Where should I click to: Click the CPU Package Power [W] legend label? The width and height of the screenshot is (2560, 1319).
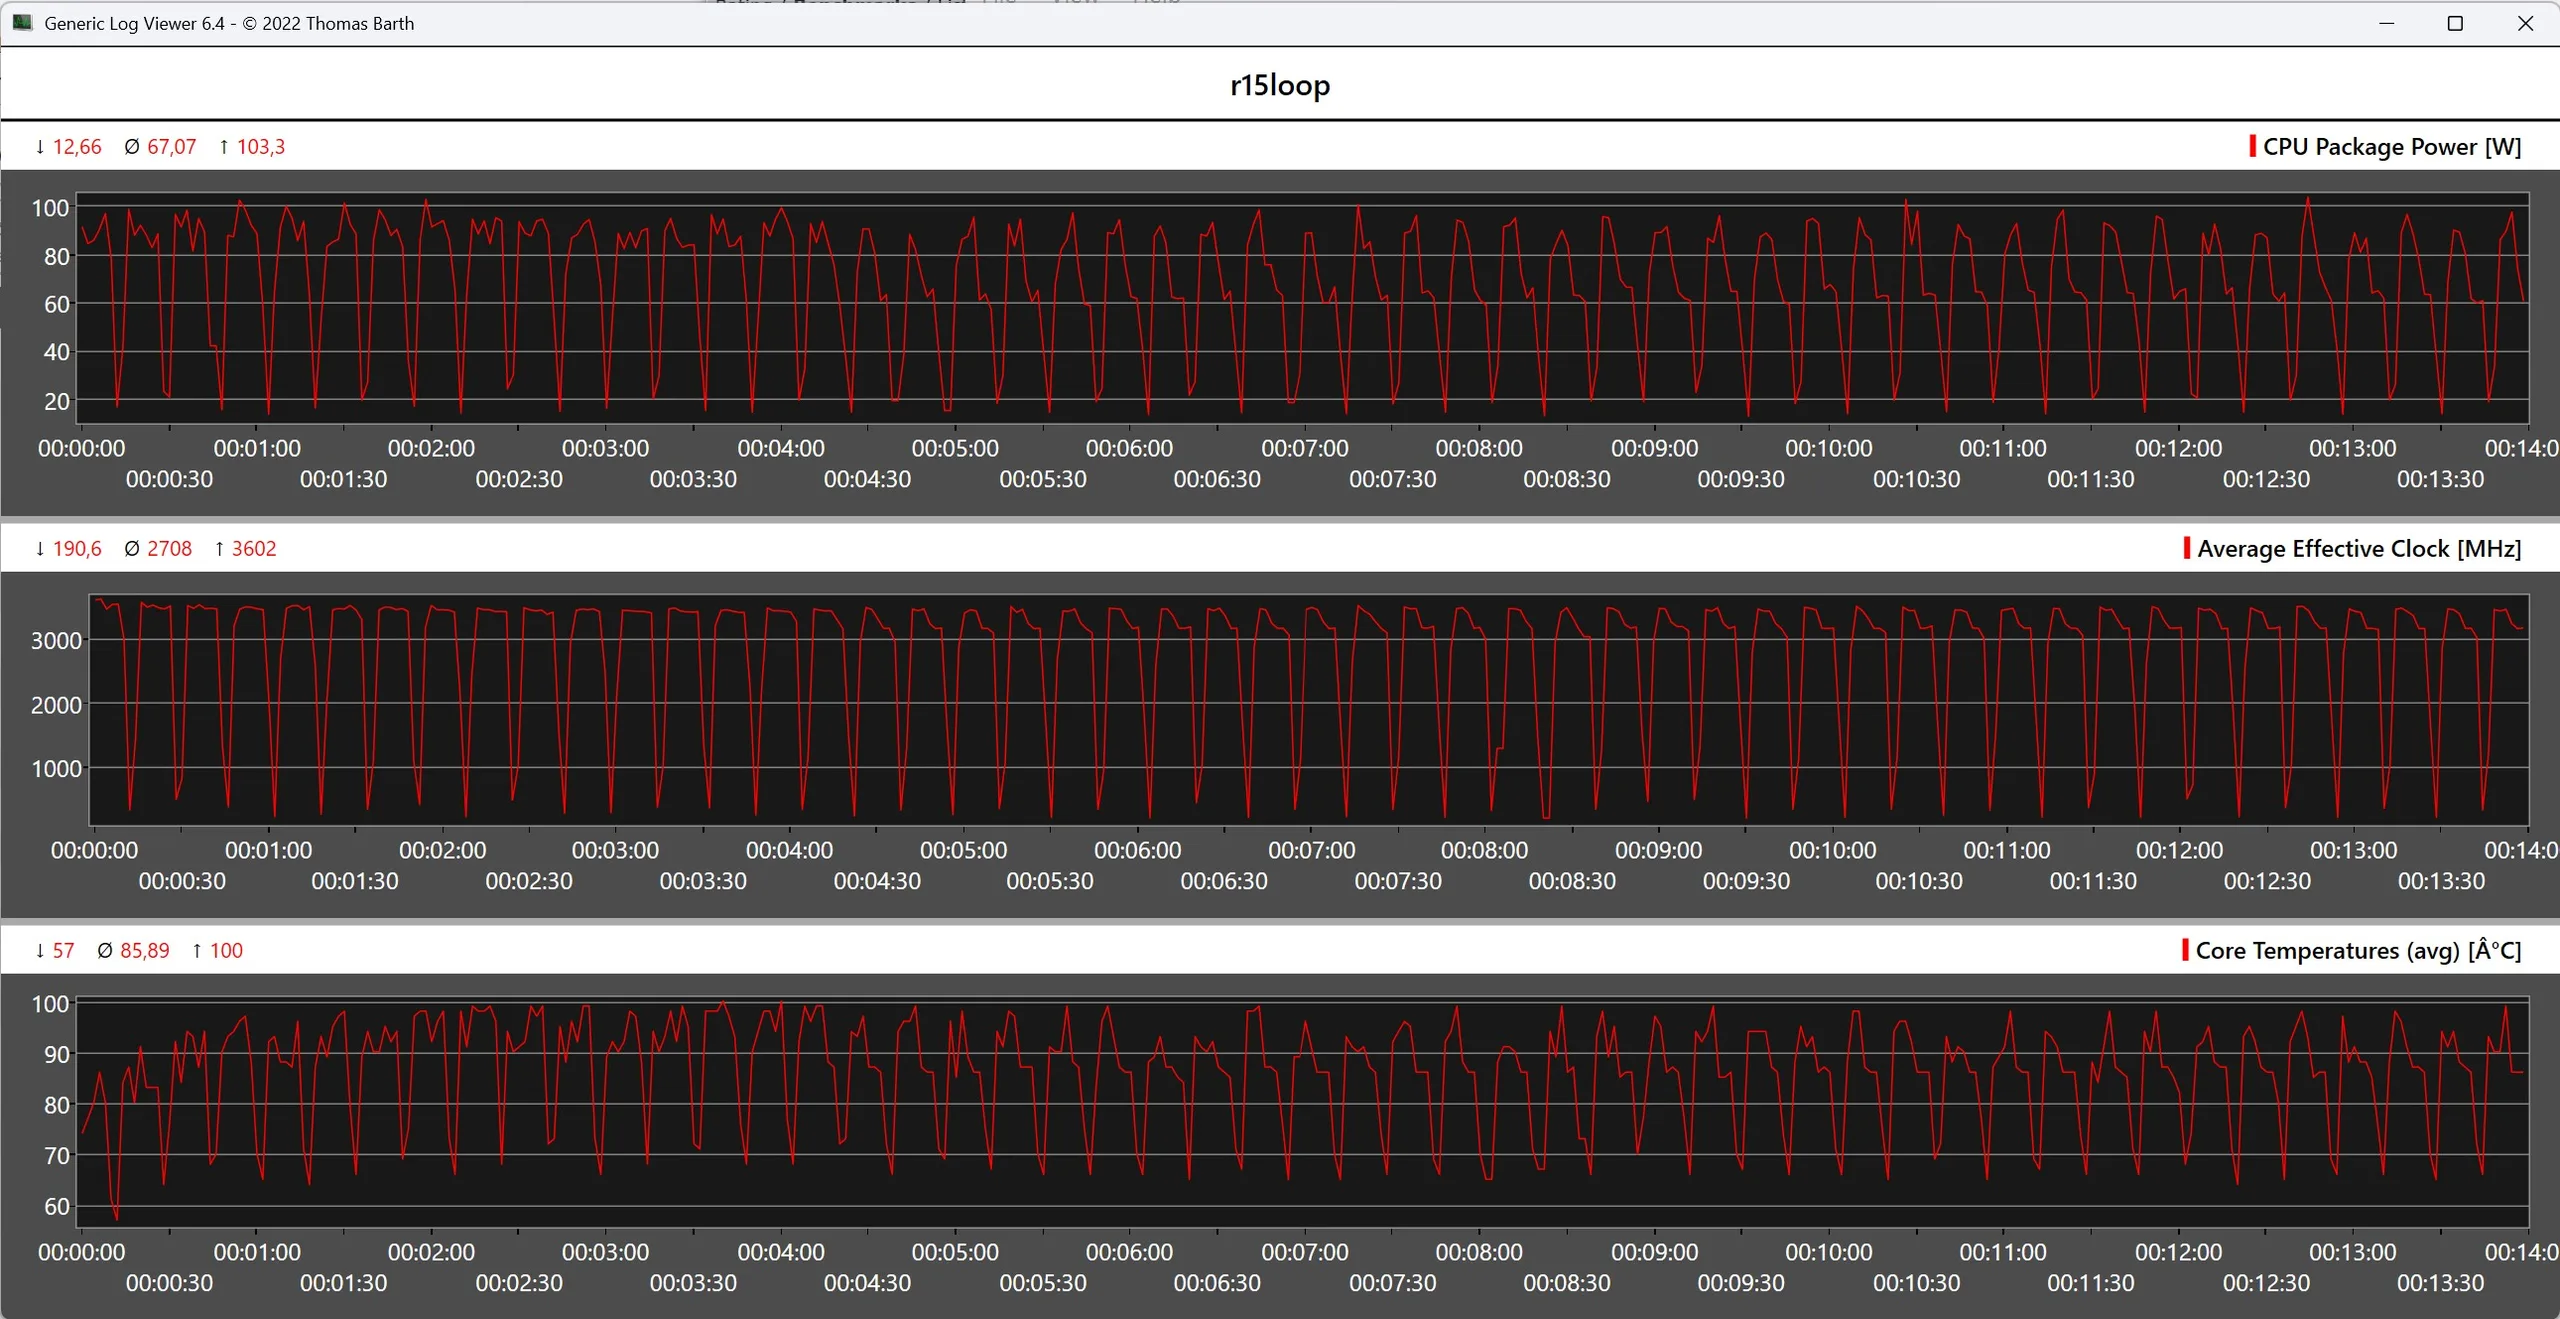point(2391,147)
